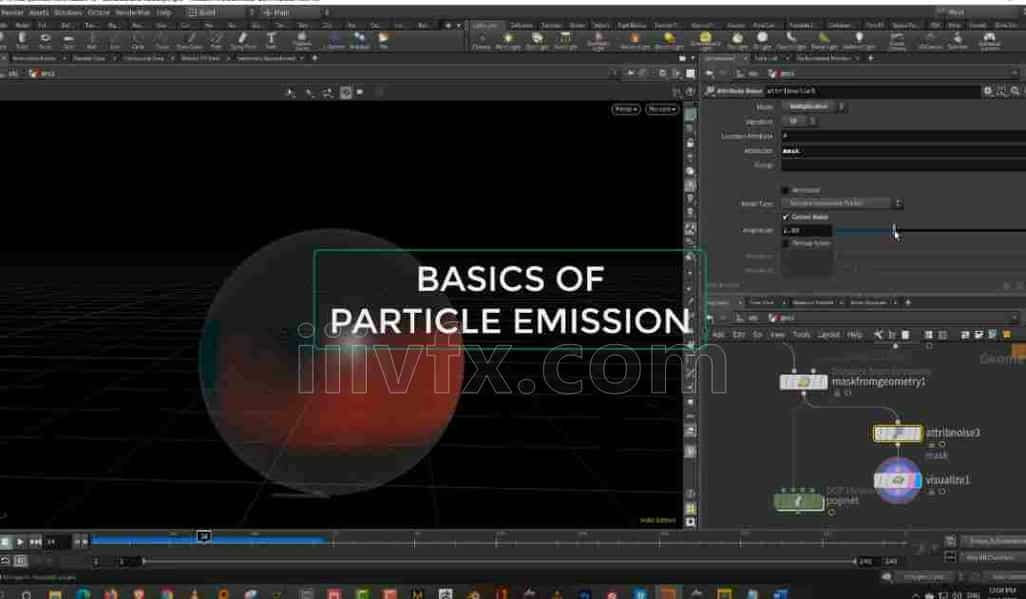Image resolution: width=1026 pixels, height=599 pixels.
Task: Toggle the checkbox above Noise Type
Action: (786, 190)
